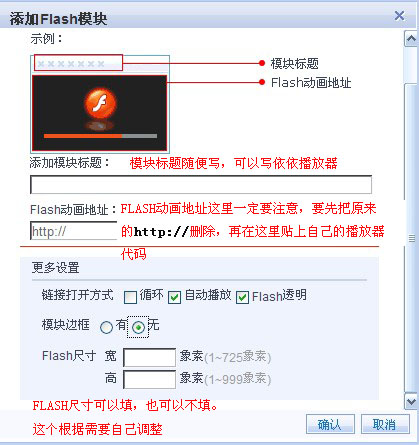Click the scrollbar down arrow
The width and height of the screenshot is (419, 445).
coord(411,401)
